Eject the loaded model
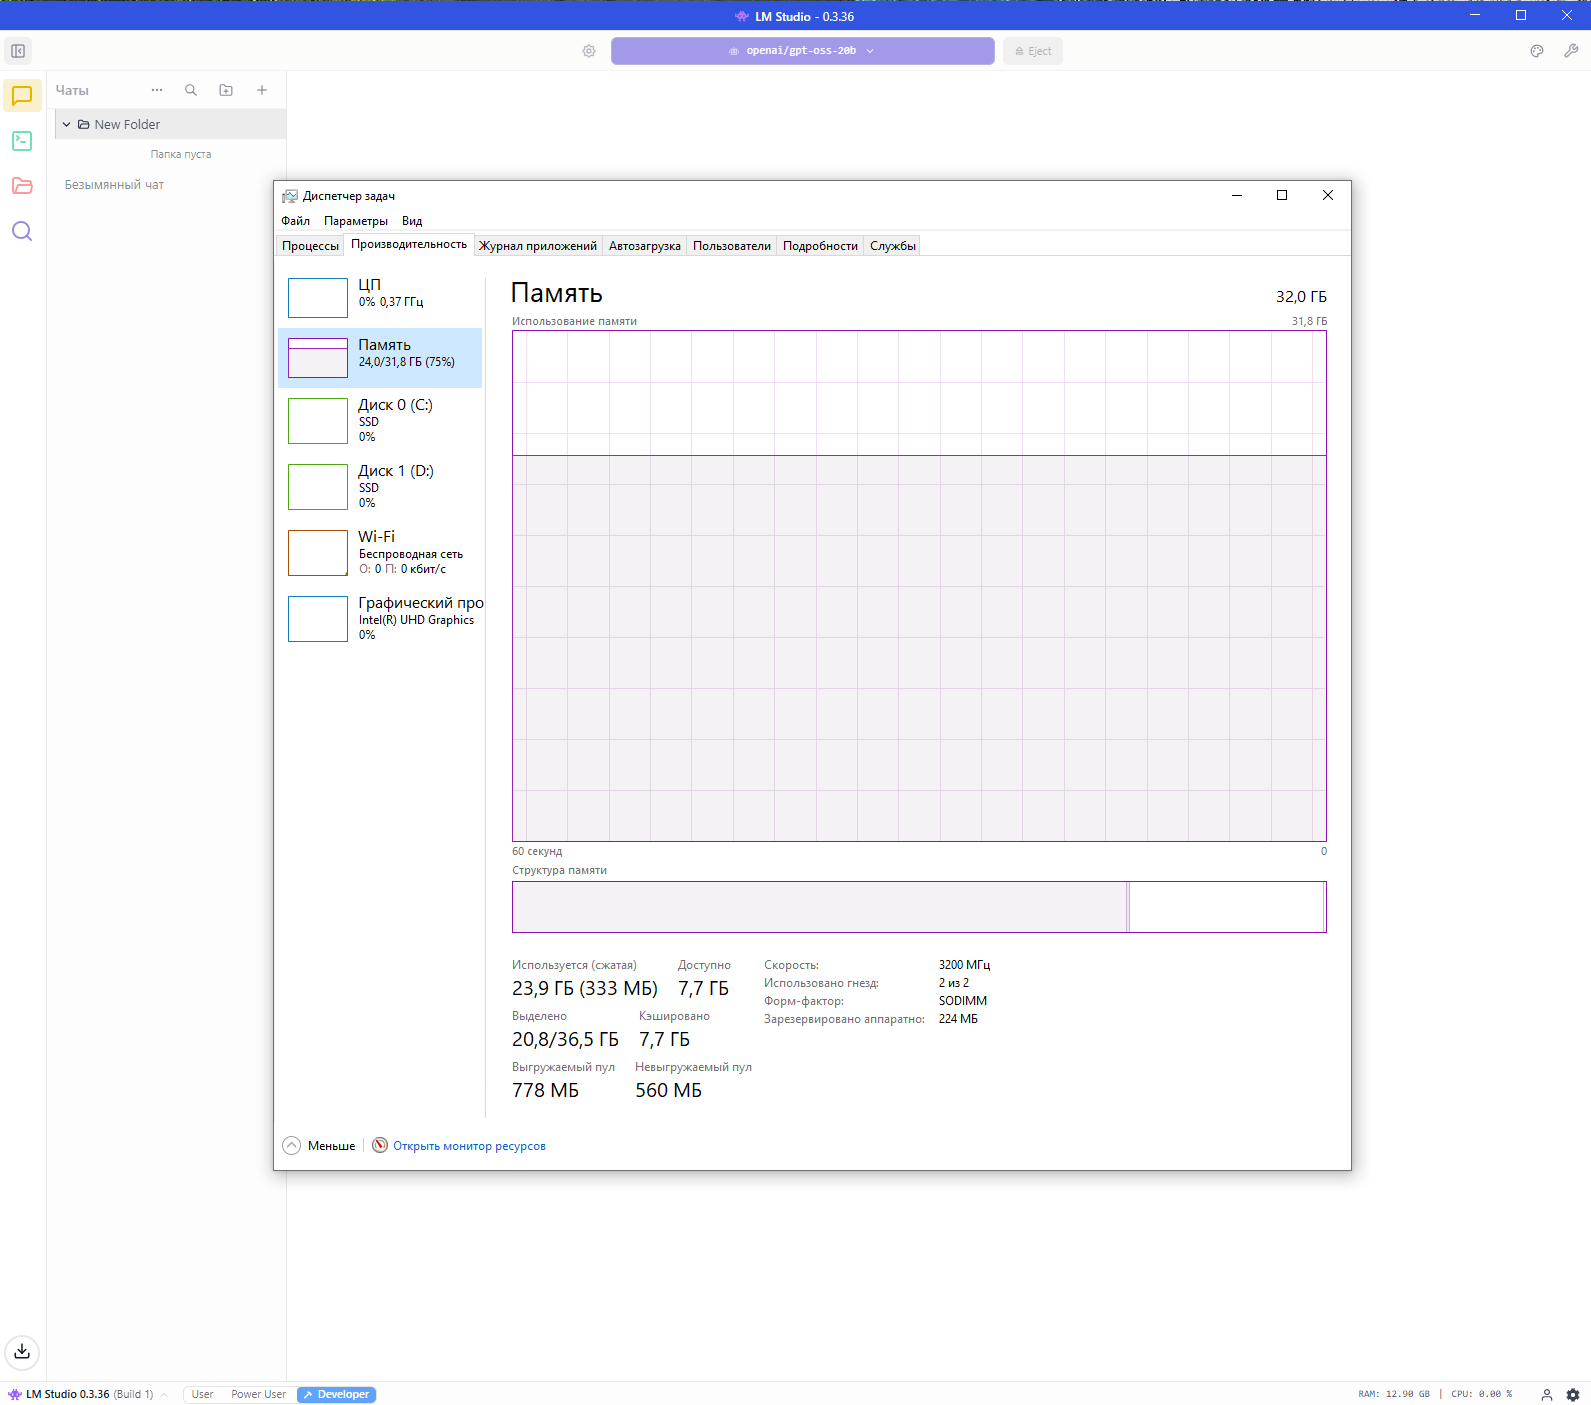This screenshot has width=1591, height=1405. click(1033, 51)
